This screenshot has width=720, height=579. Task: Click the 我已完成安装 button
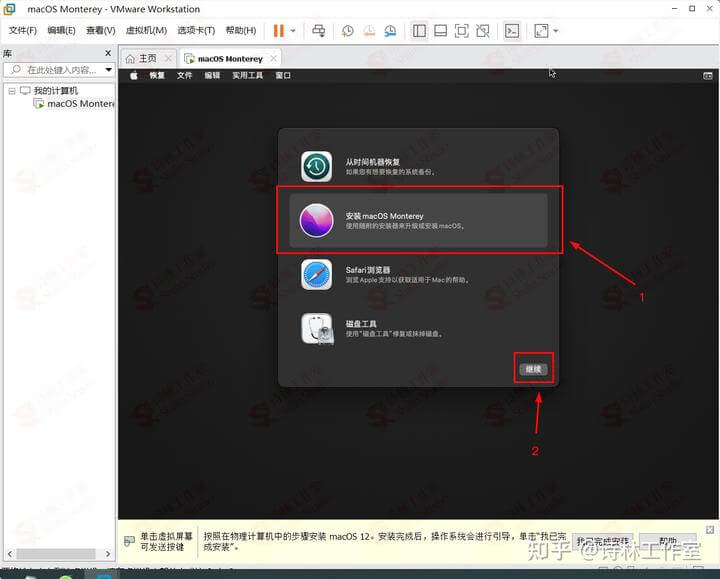(602, 541)
